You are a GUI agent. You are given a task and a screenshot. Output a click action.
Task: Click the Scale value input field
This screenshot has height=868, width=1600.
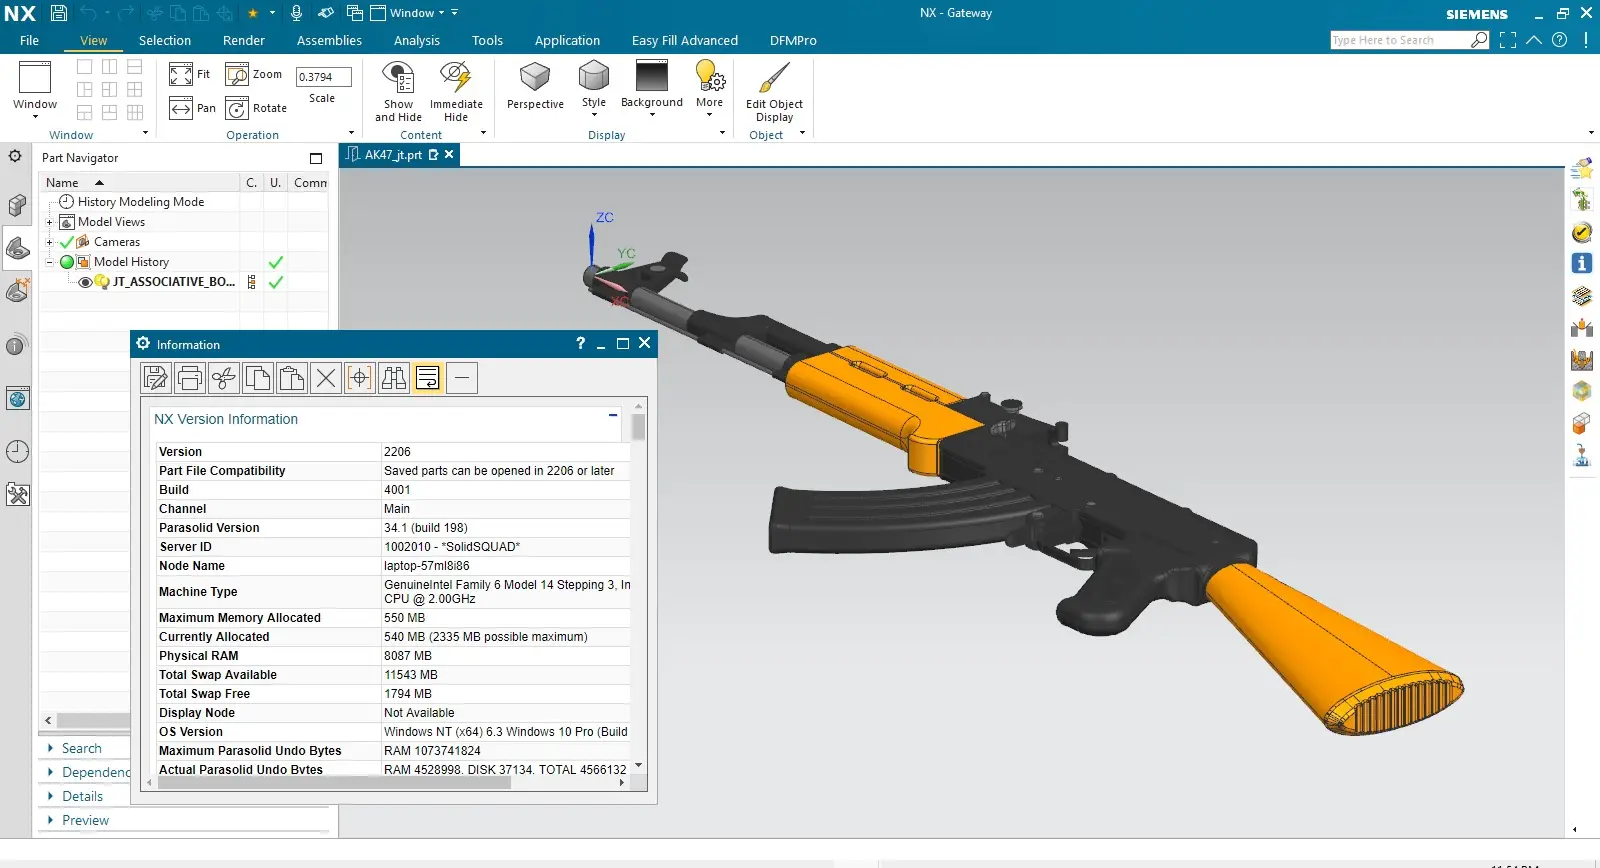pyautogui.click(x=324, y=77)
